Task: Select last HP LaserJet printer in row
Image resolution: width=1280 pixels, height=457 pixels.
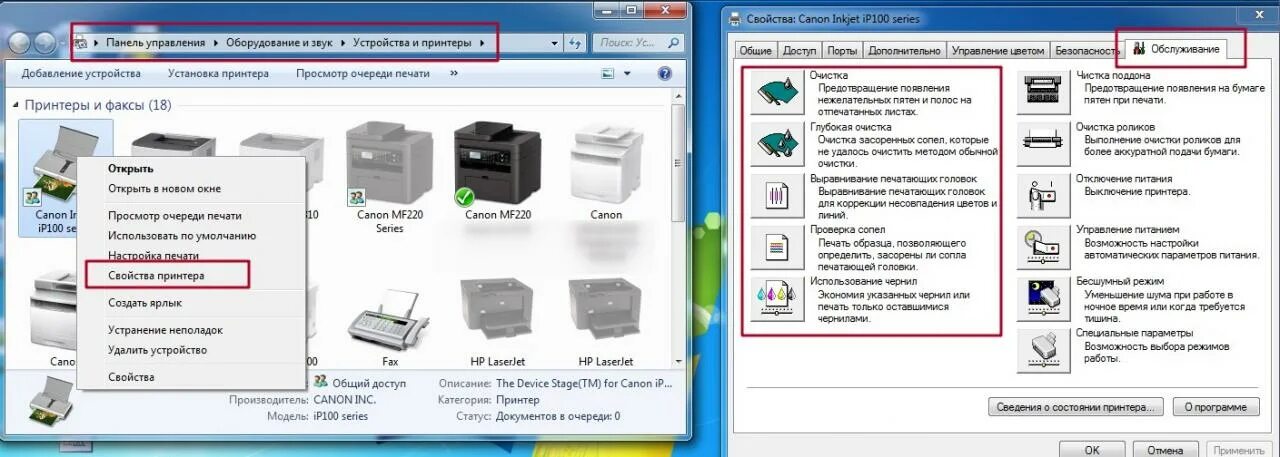Action: 606,313
